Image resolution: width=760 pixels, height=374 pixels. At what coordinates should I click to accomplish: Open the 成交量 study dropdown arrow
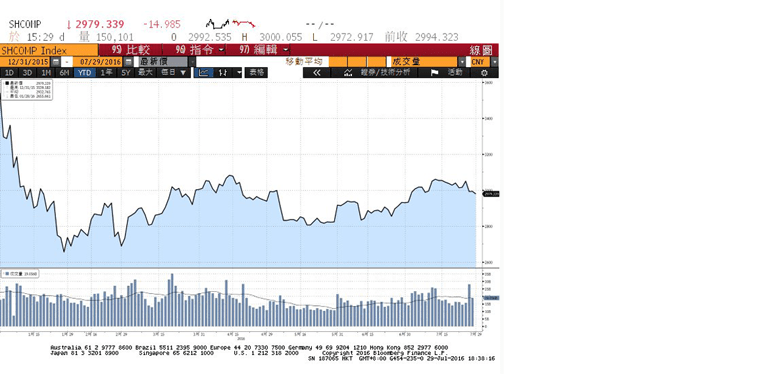tap(462, 62)
